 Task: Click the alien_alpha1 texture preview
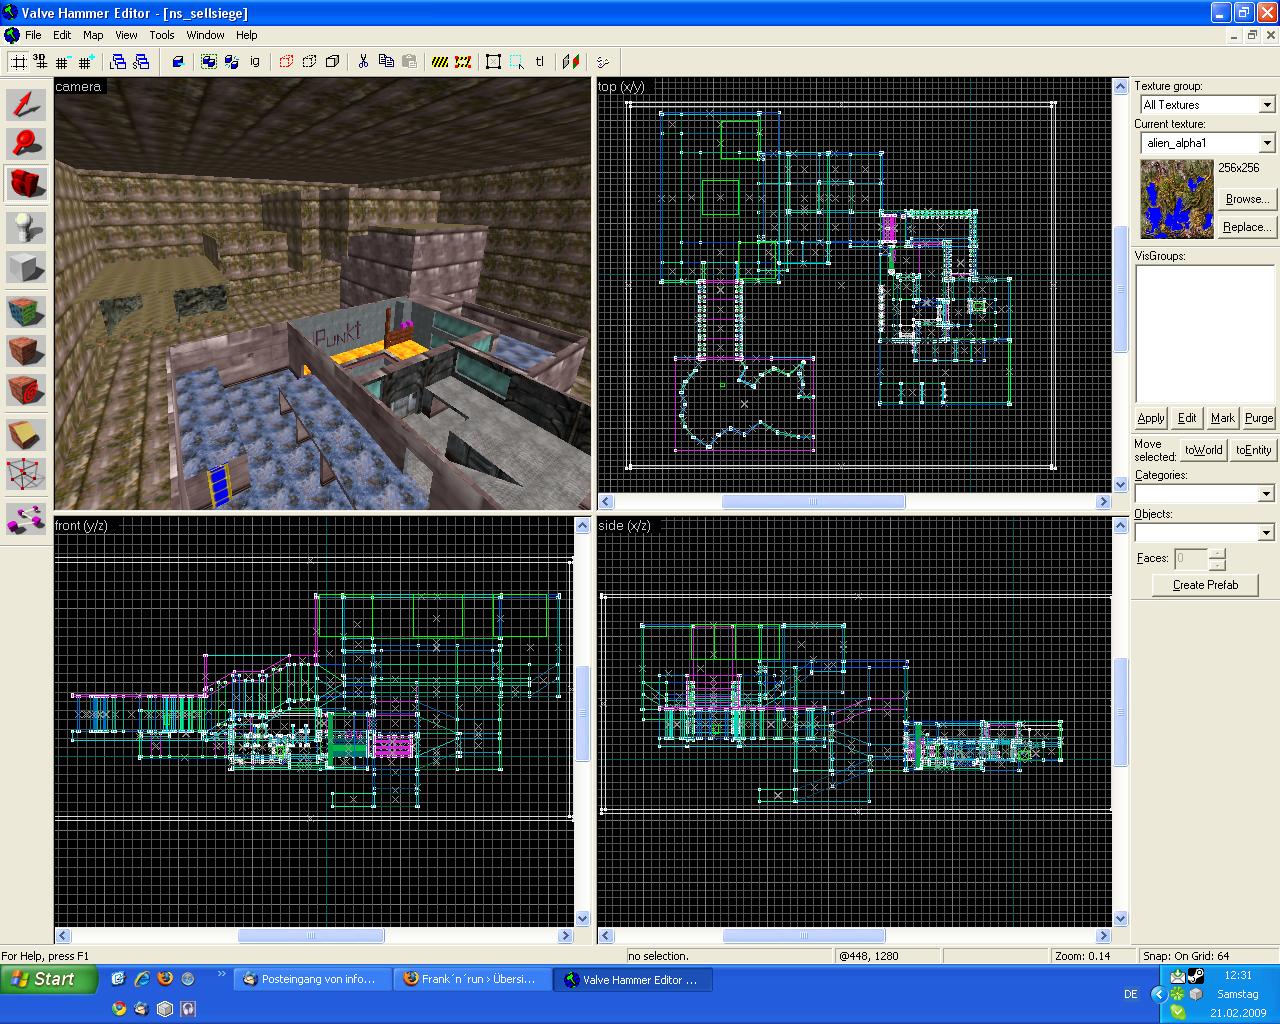click(x=1177, y=199)
